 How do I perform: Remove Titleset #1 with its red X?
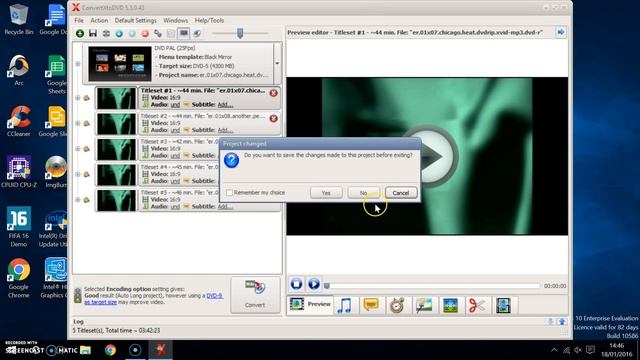(x=273, y=93)
